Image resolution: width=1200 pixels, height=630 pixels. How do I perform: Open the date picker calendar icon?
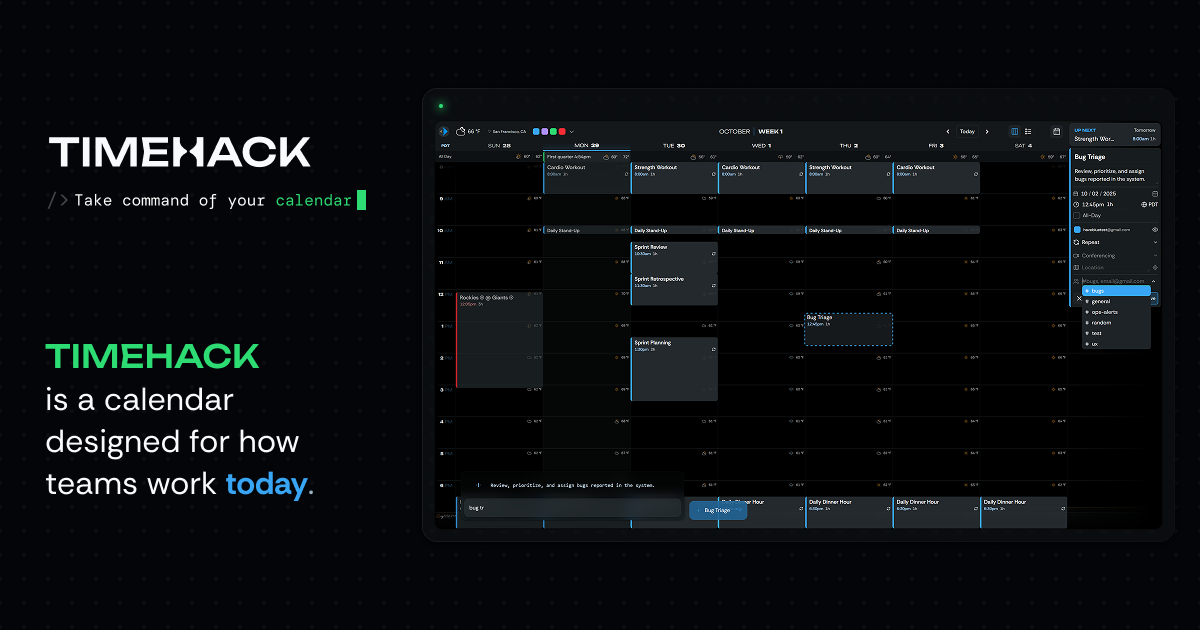coord(1155,193)
